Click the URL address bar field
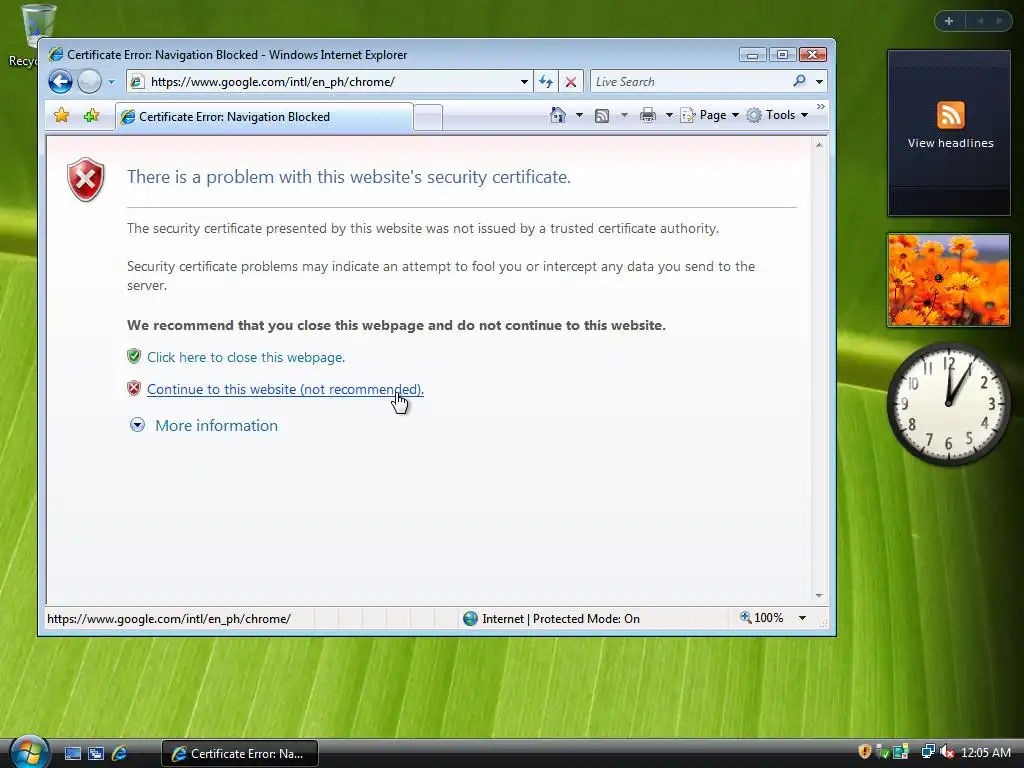Screen dimensions: 1024x768 pyautogui.click(x=325, y=82)
